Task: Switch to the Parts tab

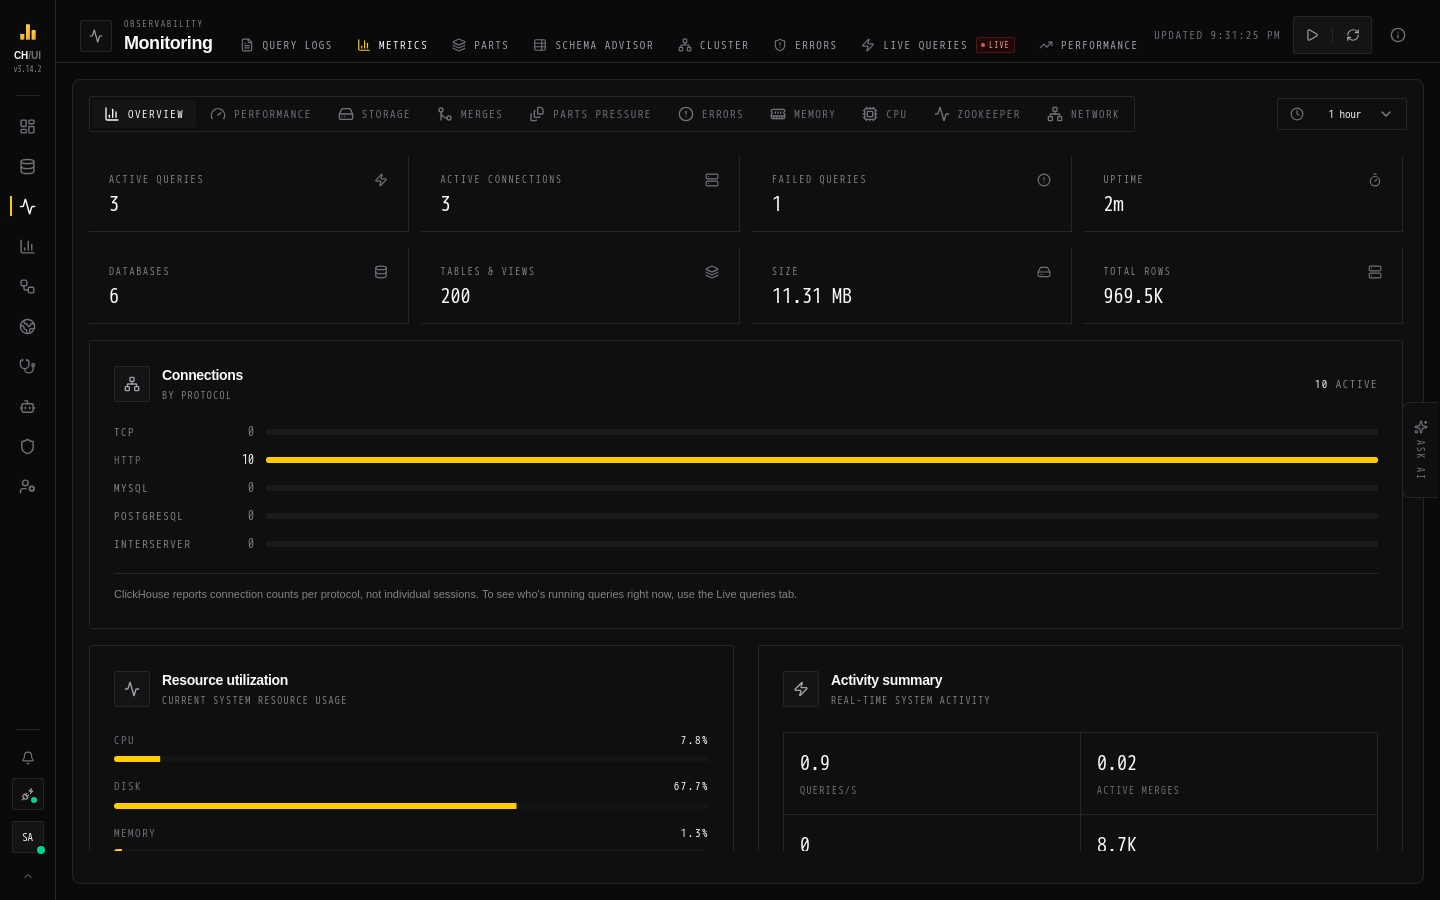Action: [480, 45]
